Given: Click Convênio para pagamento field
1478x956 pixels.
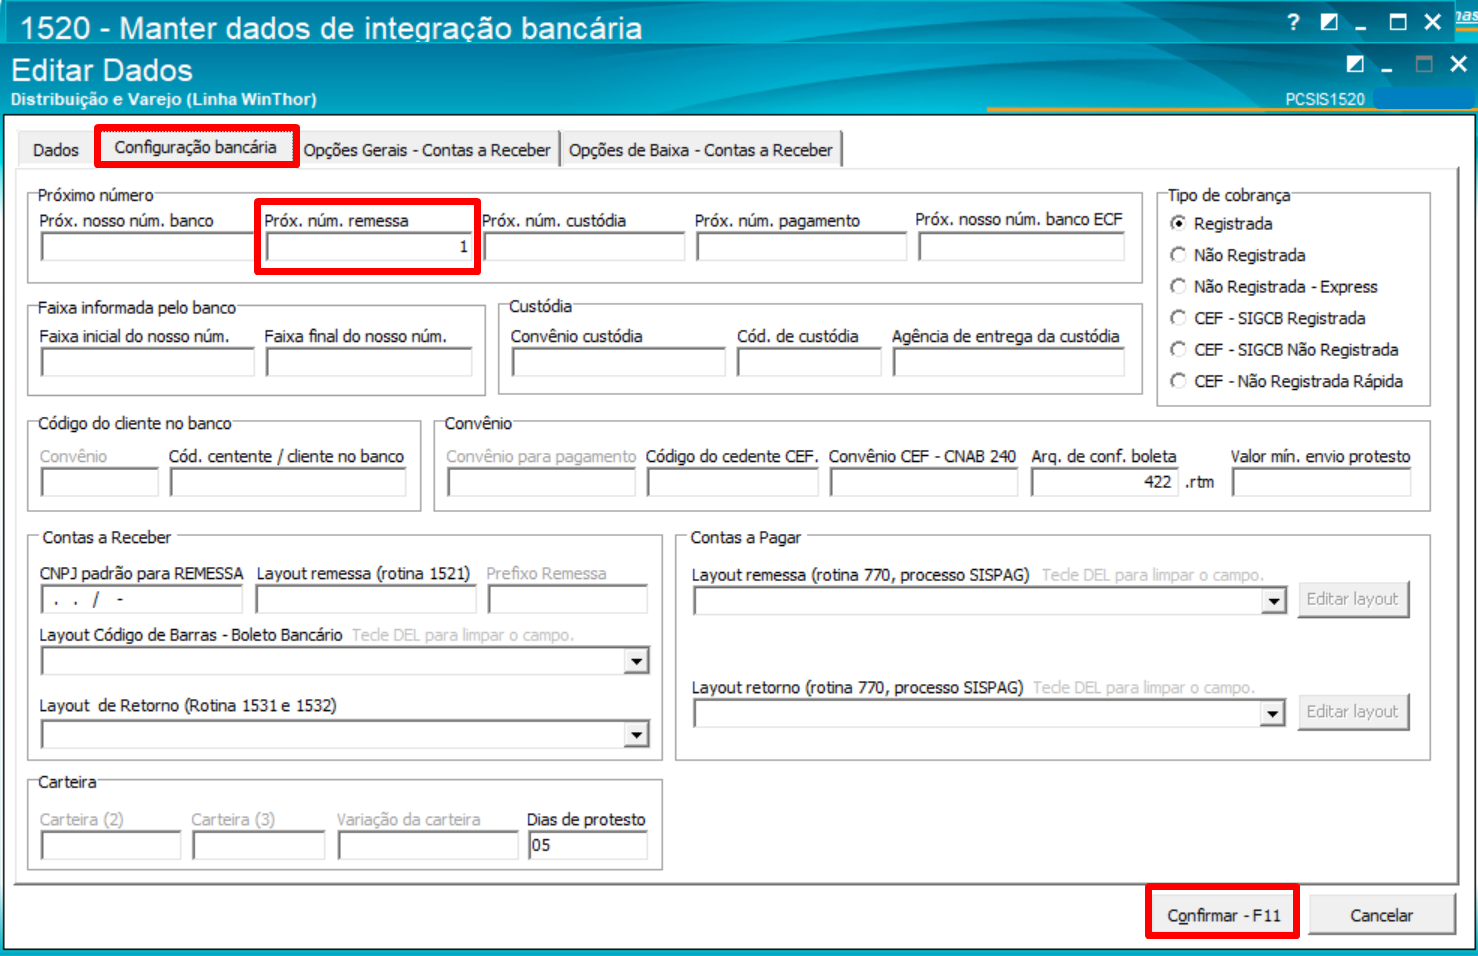Looking at the screenshot, I should tap(542, 483).
